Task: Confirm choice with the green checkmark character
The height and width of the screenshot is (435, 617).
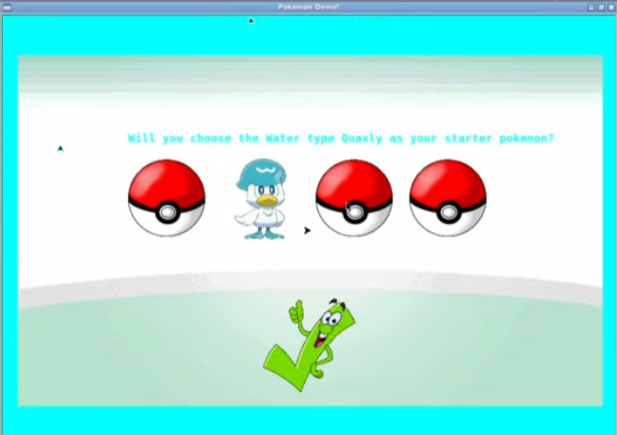Action: tap(309, 345)
